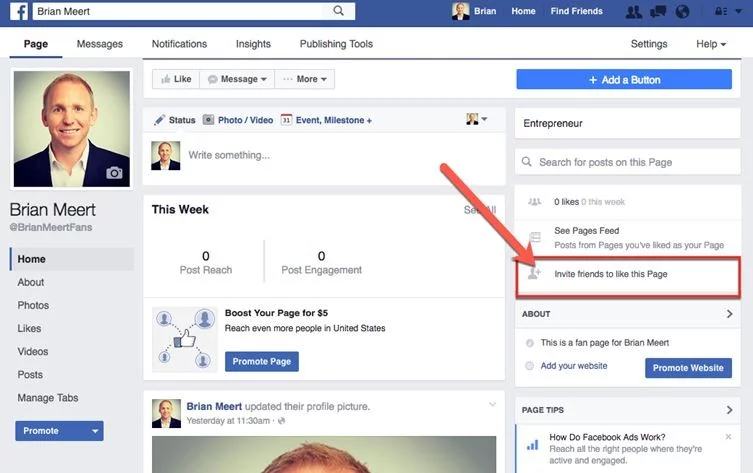Open the posting-as avatar dropdown
Screen dimensions: 753x473
[477, 119]
